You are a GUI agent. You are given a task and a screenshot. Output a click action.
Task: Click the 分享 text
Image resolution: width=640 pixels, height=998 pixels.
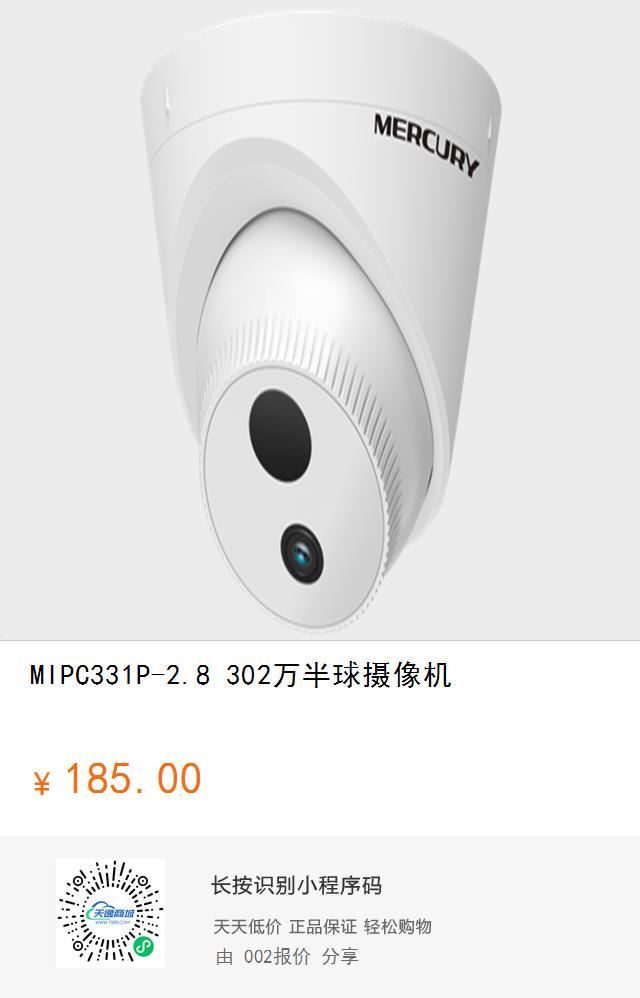pos(340,956)
